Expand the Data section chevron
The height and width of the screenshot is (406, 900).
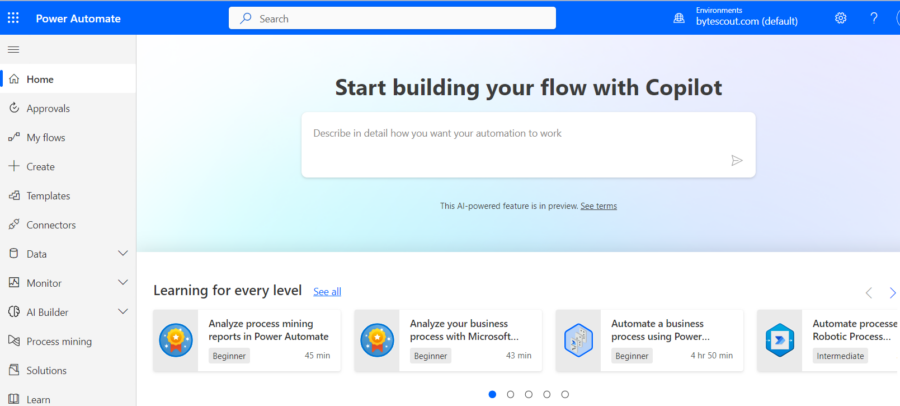[x=123, y=253]
